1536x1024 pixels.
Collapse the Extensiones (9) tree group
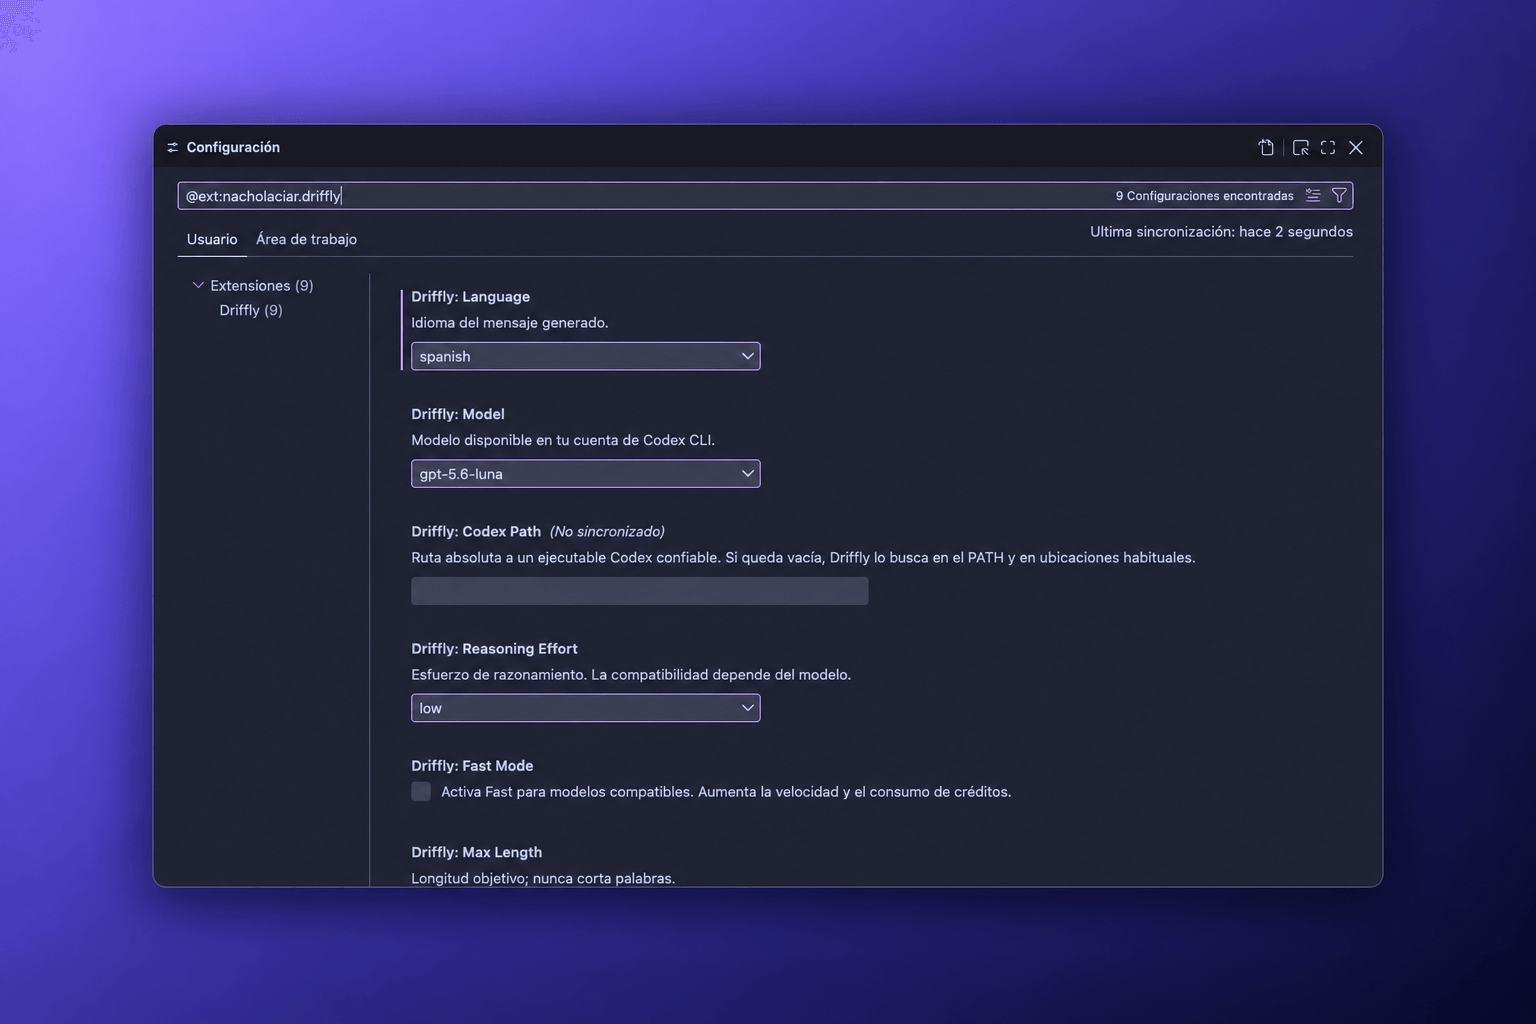tap(198, 286)
